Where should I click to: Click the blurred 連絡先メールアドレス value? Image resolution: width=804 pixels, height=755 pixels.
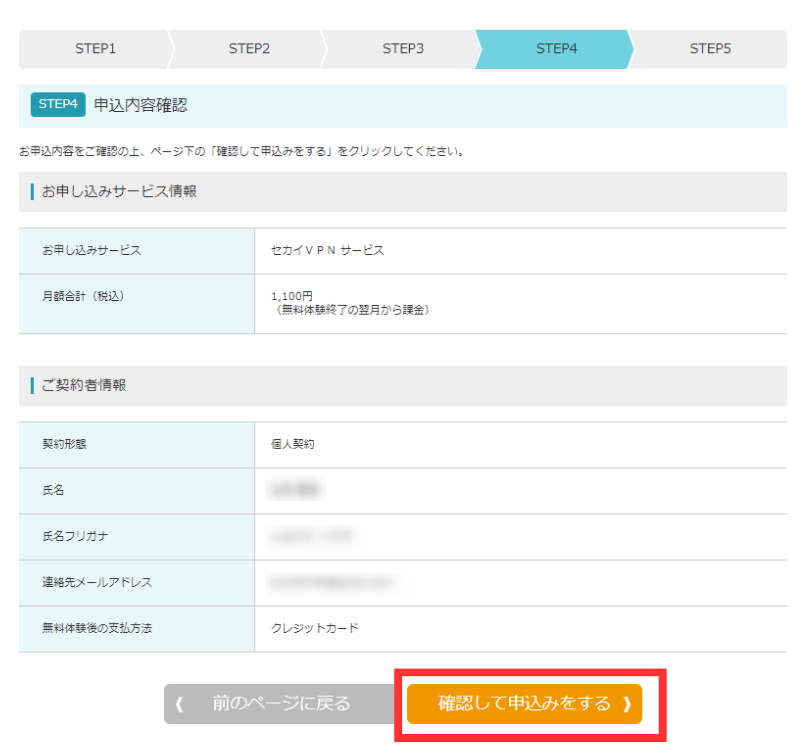[x=332, y=582]
